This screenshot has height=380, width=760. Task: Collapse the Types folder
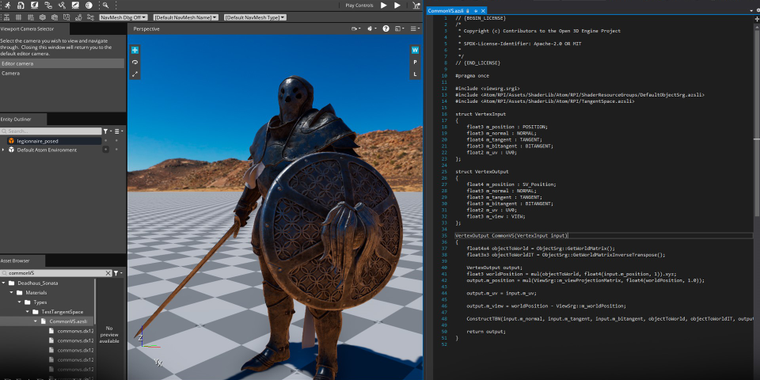[x=19, y=302]
